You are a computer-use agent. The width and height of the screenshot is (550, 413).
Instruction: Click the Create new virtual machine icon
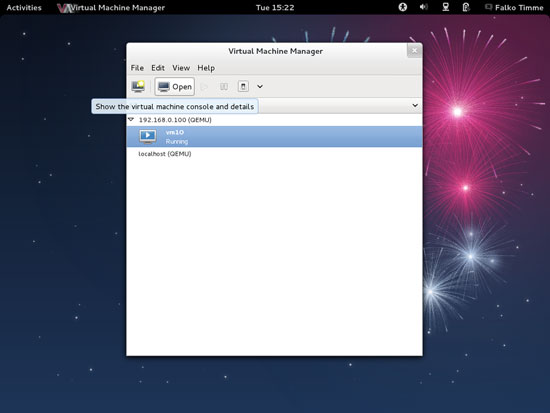[138, 86]
